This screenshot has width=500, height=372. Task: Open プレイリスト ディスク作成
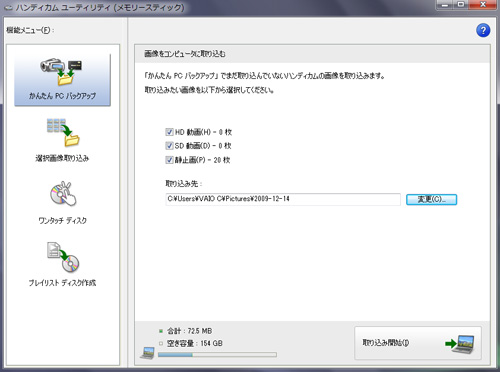pos(62,264)
